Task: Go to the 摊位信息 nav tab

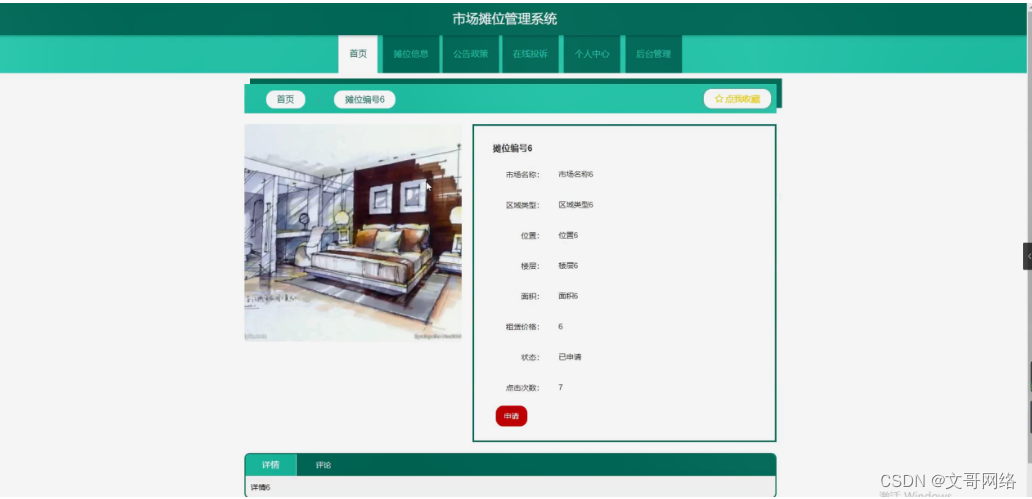Action: click(411, 54)
